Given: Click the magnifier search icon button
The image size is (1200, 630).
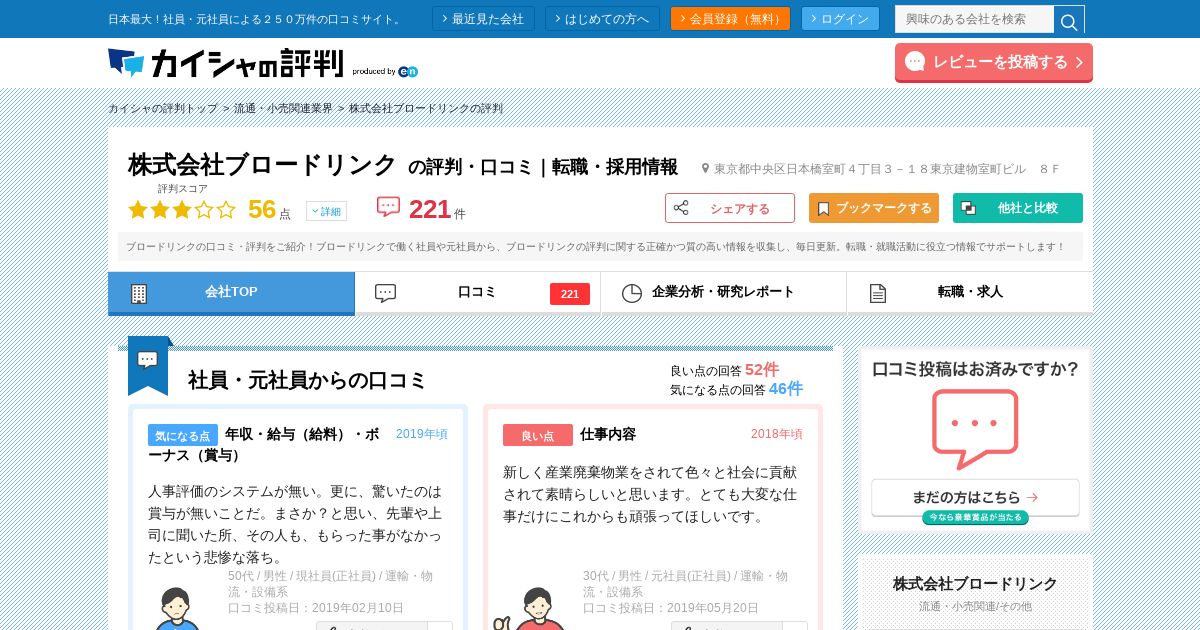Looking at the screenshot, I should pos(1069,19).
